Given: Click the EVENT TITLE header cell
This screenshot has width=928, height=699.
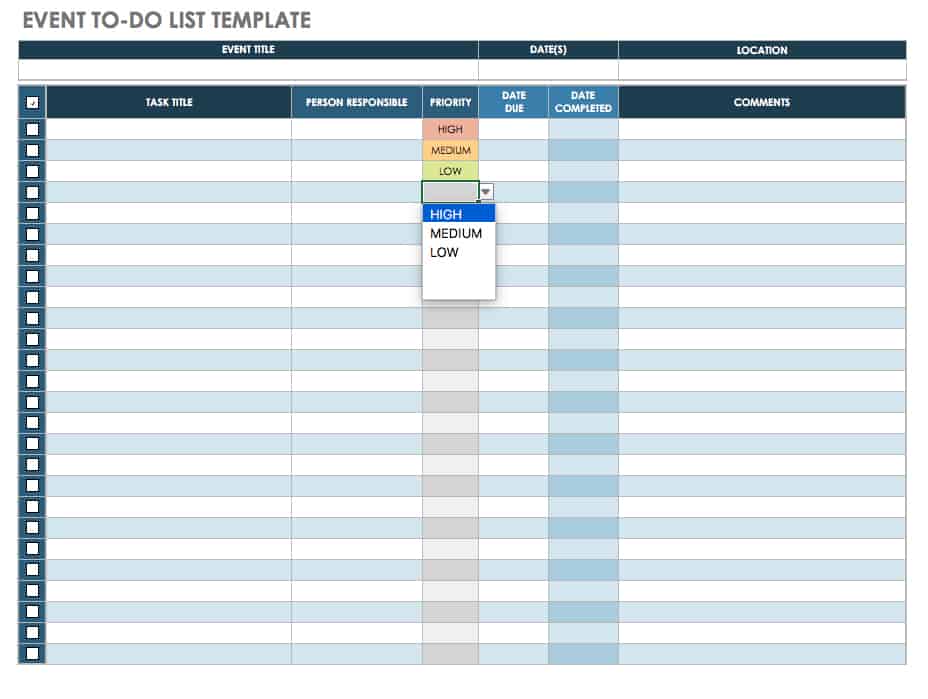Looking at the screenshot, I should tap(248, 50).
